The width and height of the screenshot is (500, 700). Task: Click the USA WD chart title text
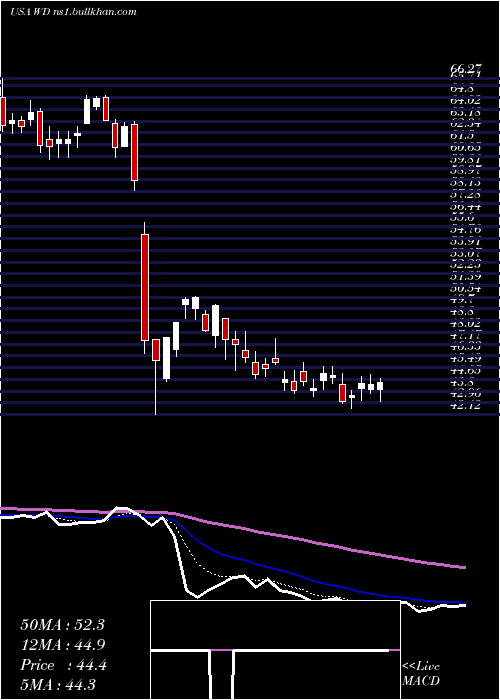pos(72,12)
